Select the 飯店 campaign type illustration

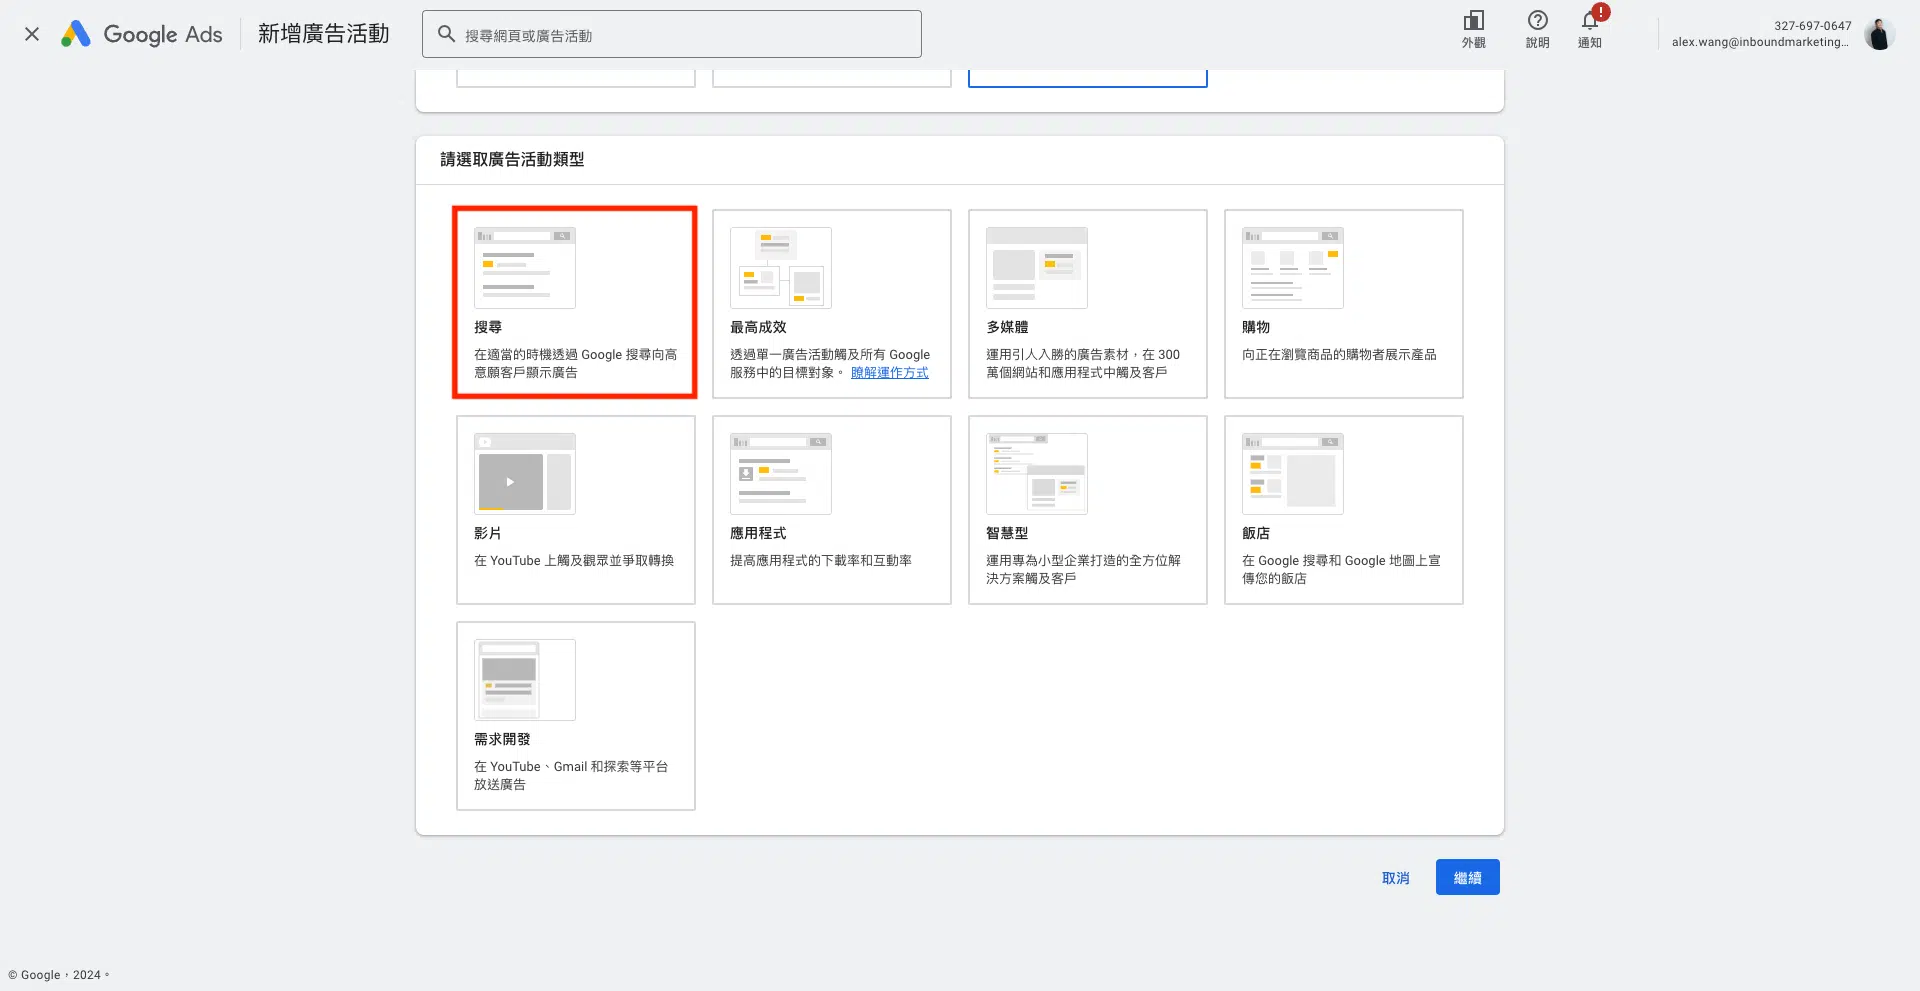click(1292, 474)
